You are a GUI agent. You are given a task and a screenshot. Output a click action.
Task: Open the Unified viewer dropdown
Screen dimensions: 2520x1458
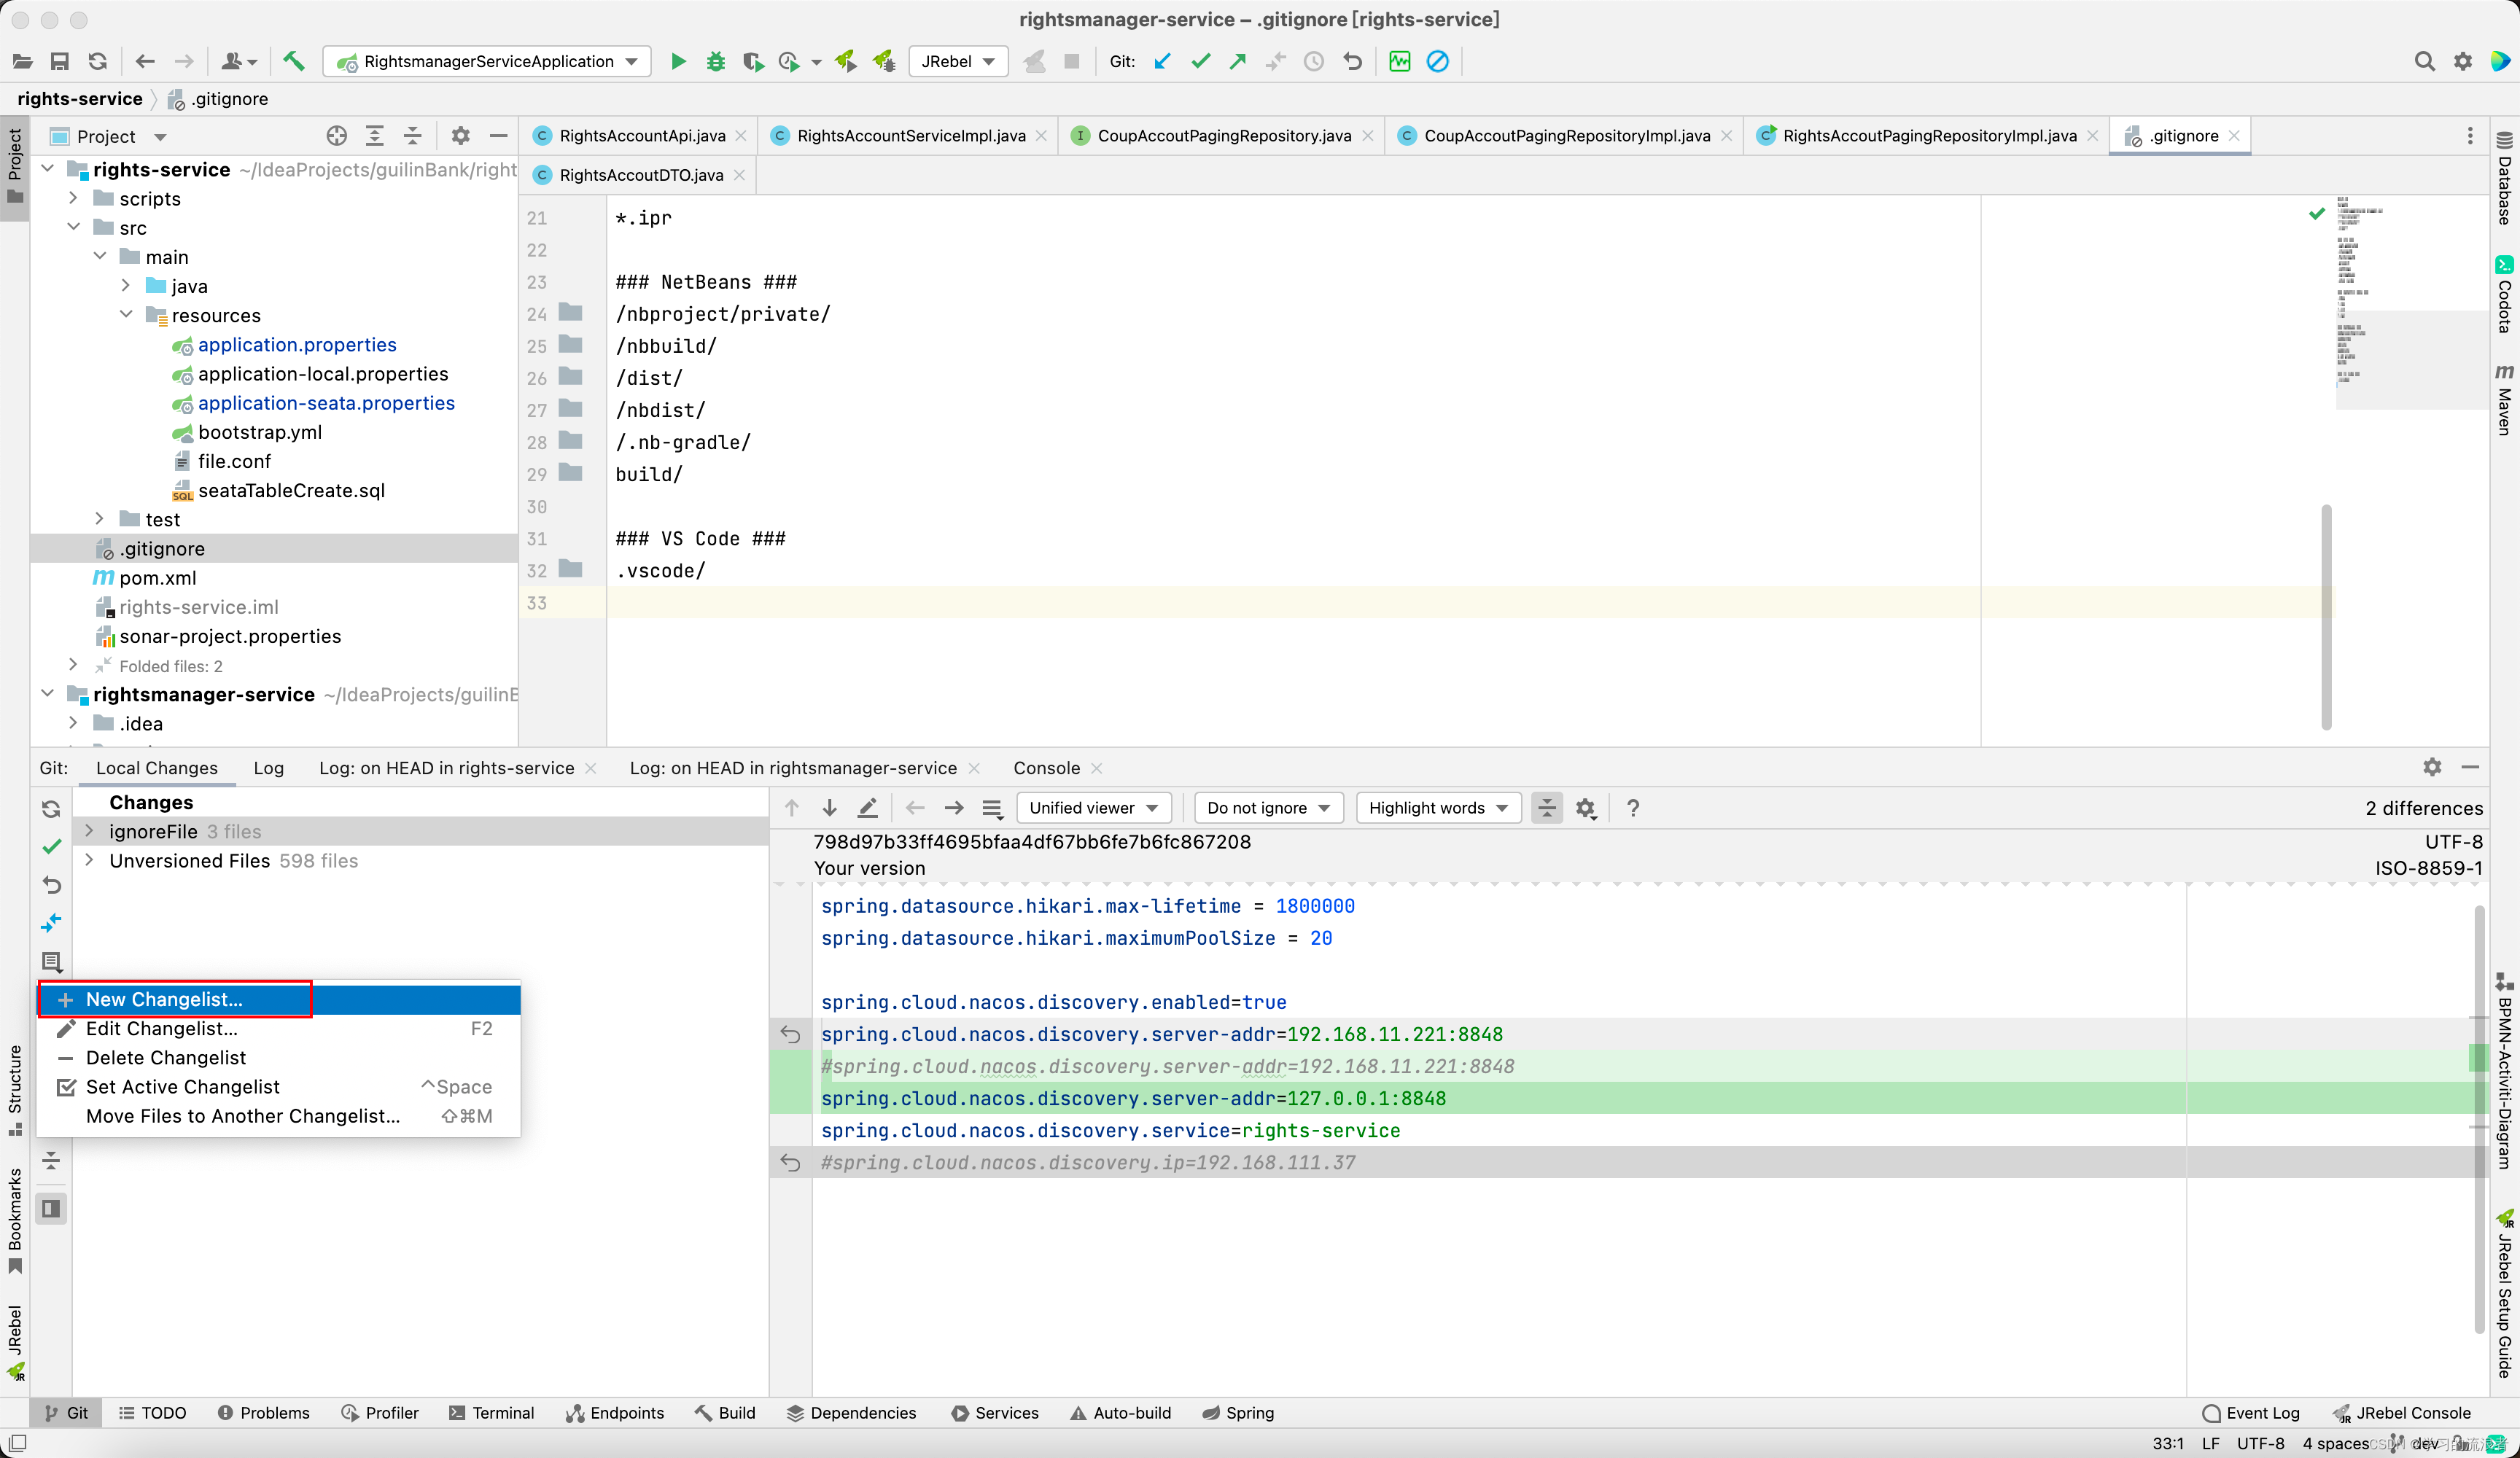[x=1093, y=808]
